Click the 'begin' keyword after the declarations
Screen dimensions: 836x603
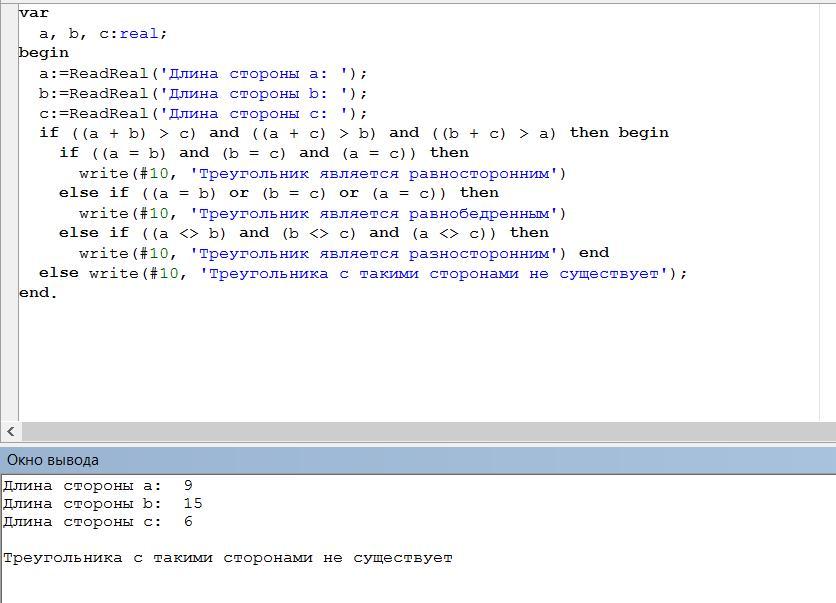[44, 53]
